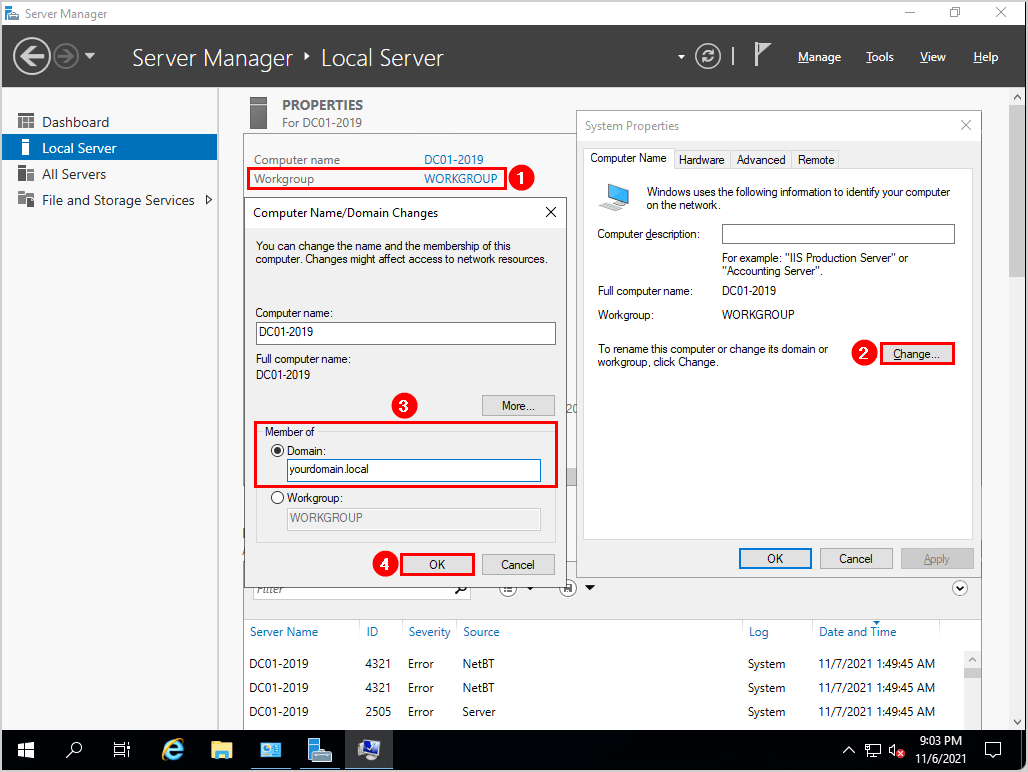Switch to the Advanced tab
Screen dimensions: 1028x772
(x=761, y=160)
